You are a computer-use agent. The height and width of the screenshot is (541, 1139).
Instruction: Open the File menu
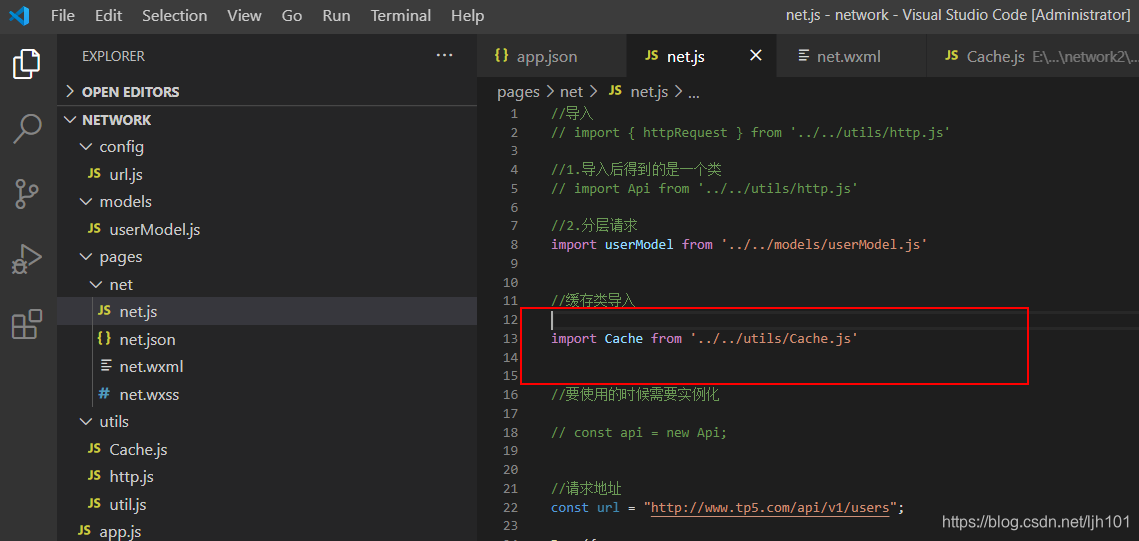coord(63,15)
